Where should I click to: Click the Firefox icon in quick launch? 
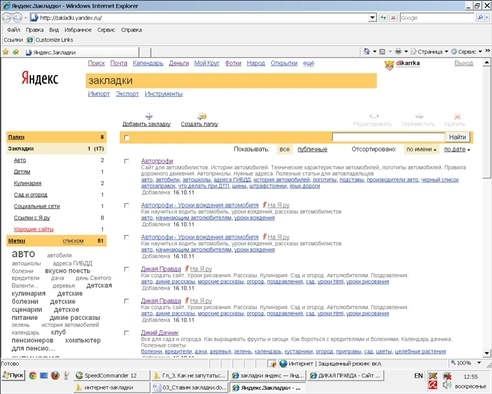click(x=55, y=376)
